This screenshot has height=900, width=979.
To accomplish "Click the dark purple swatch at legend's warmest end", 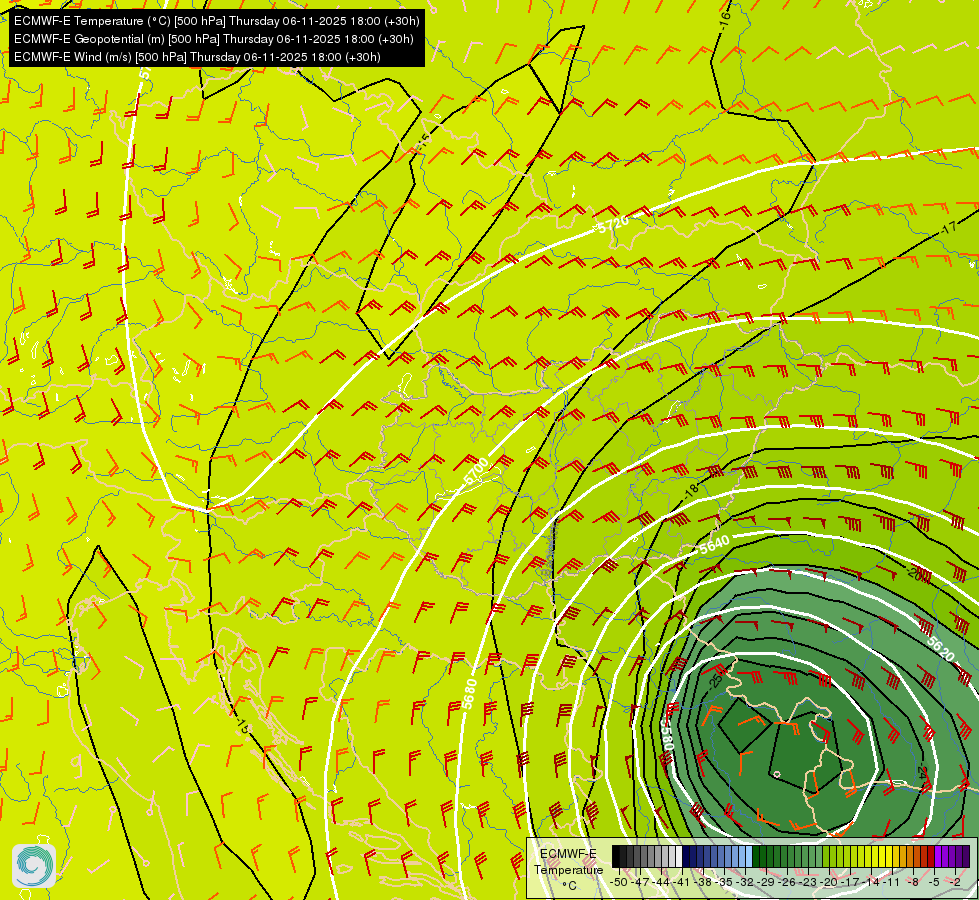I will (x=966, y=856).
